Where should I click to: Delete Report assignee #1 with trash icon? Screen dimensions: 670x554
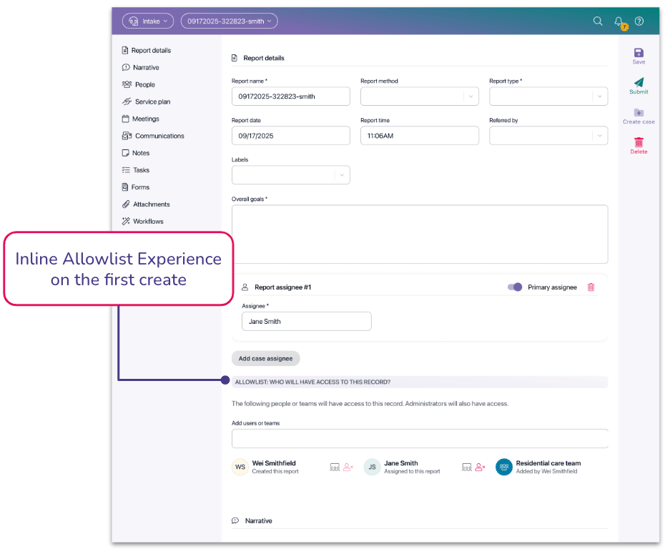pyautogui.click(x=591, y=287)
